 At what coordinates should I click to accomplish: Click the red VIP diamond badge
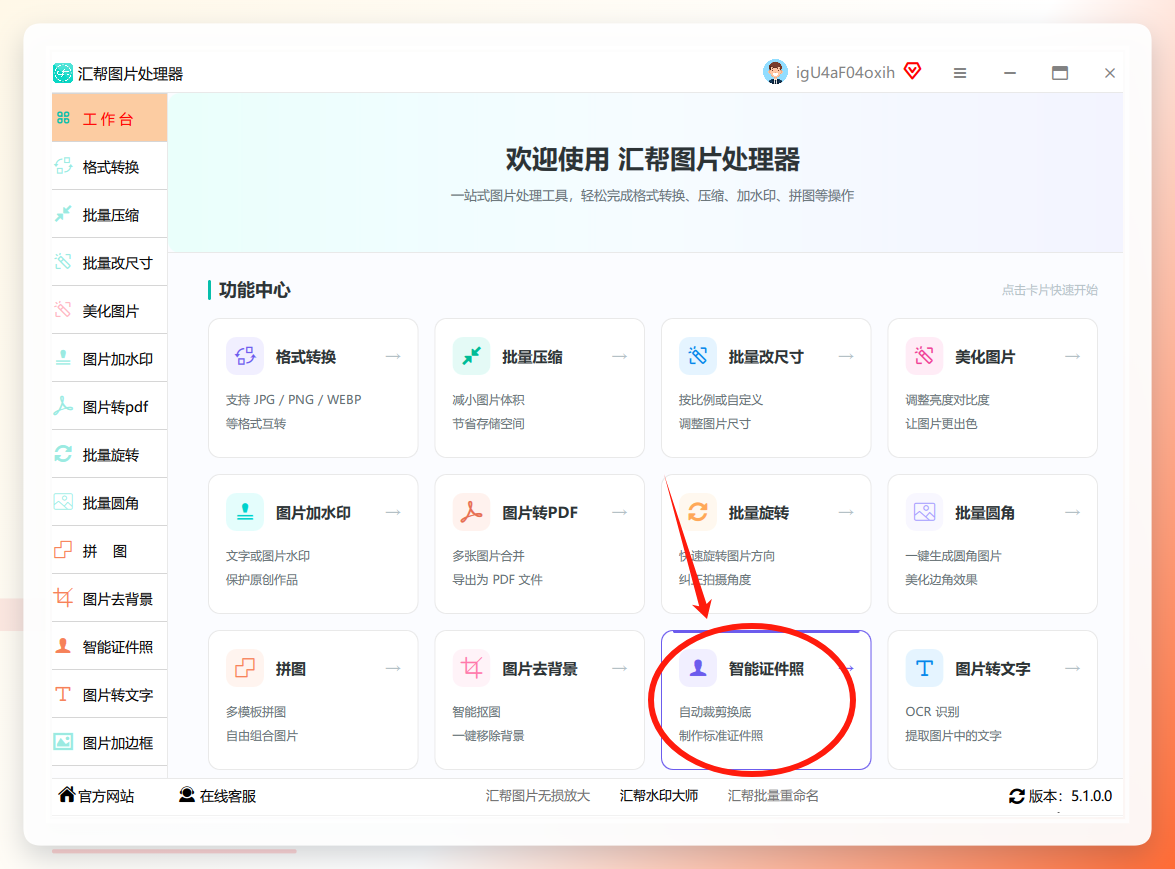pos(913,71)
